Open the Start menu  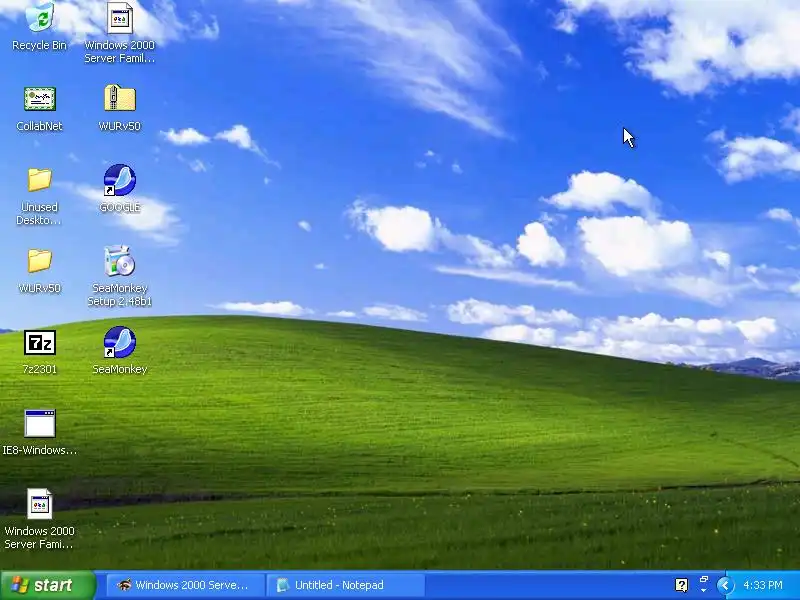point(48,585)
